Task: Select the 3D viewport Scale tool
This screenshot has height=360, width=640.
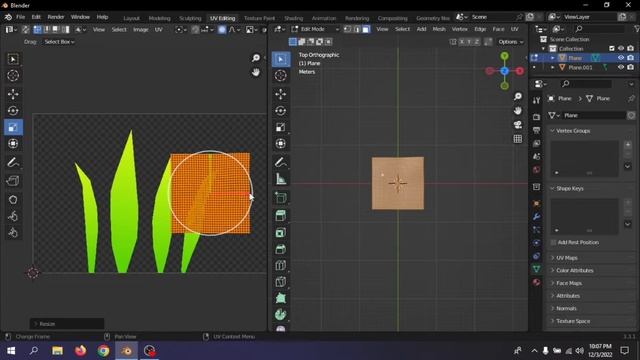Action: (x=281, y=127)
